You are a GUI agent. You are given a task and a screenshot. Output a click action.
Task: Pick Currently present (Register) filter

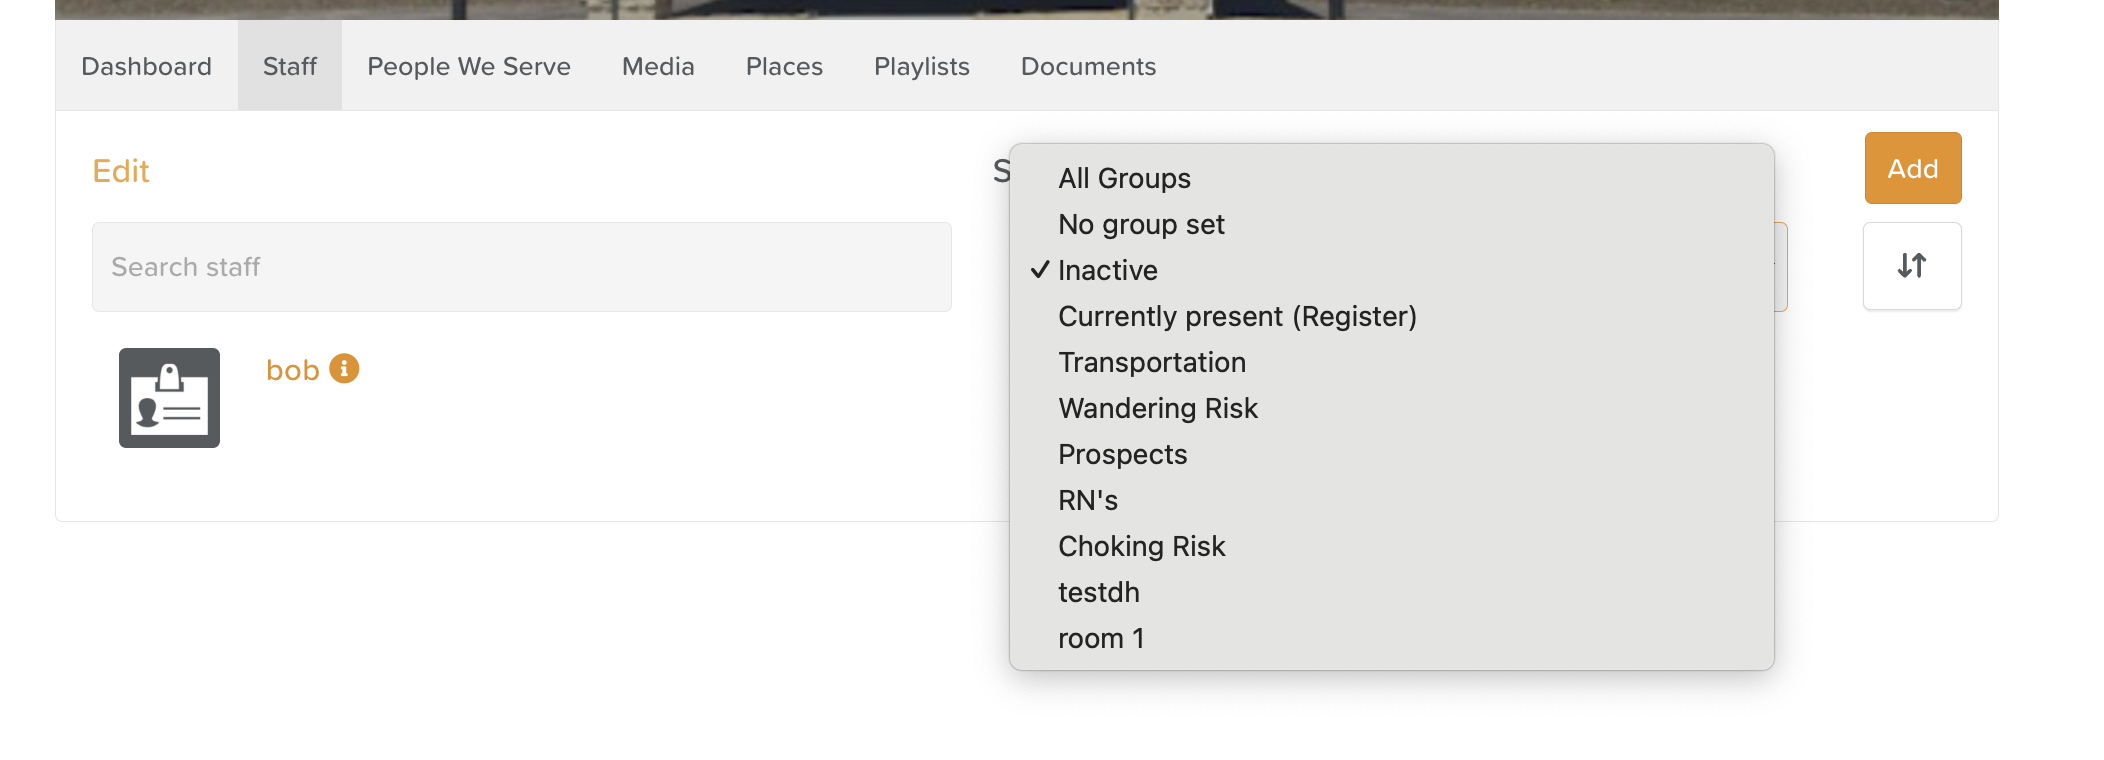[x=1237, y=316]
